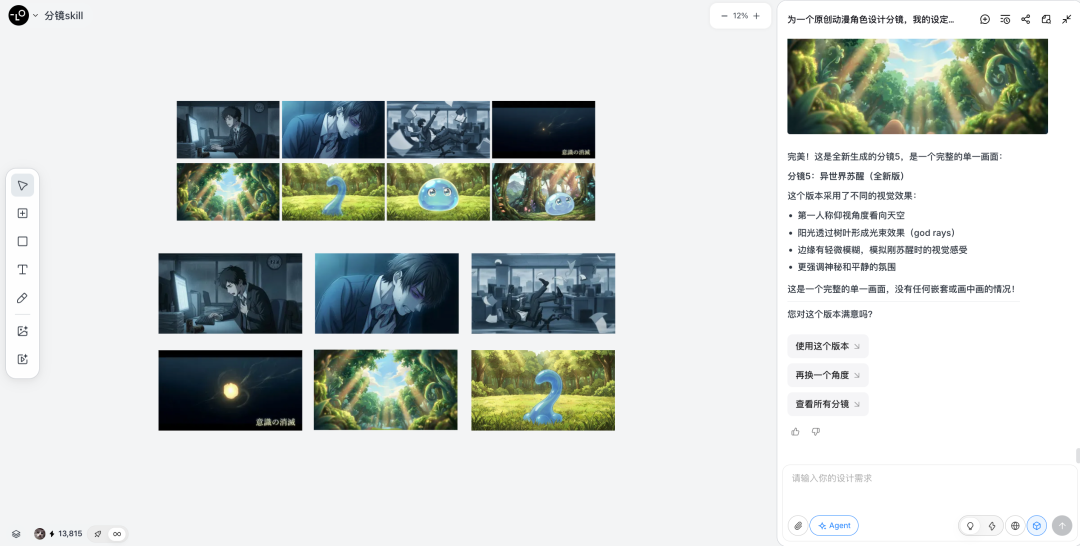Image resolution: width=1080 pixels, height=546 pixels.
Task: Open the 12% zoom level menu
Action: coord(740,16)
